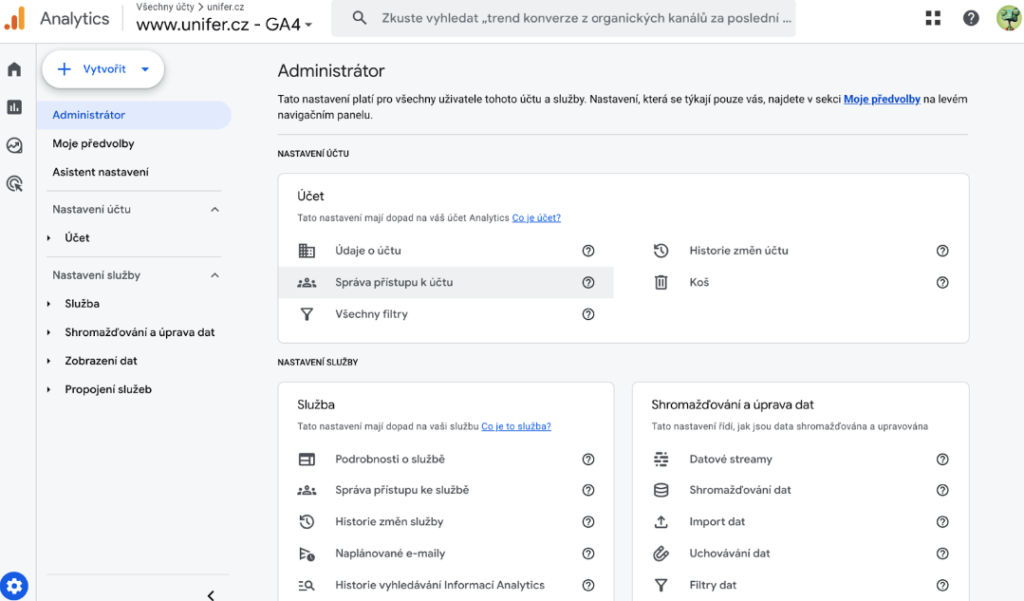Open the Google apps grid icon
This screenshot has width=1024, height=601.
[x=933, y=18]
